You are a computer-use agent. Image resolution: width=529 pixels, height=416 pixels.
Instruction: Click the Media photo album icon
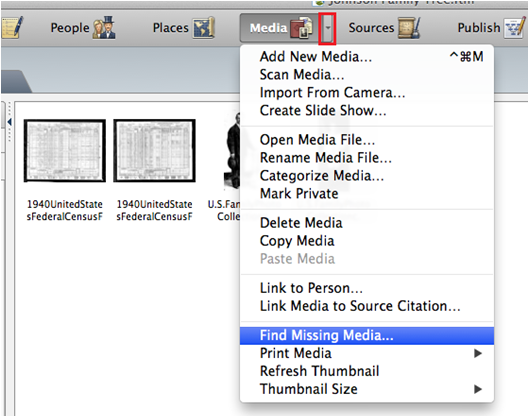(301, 28)
